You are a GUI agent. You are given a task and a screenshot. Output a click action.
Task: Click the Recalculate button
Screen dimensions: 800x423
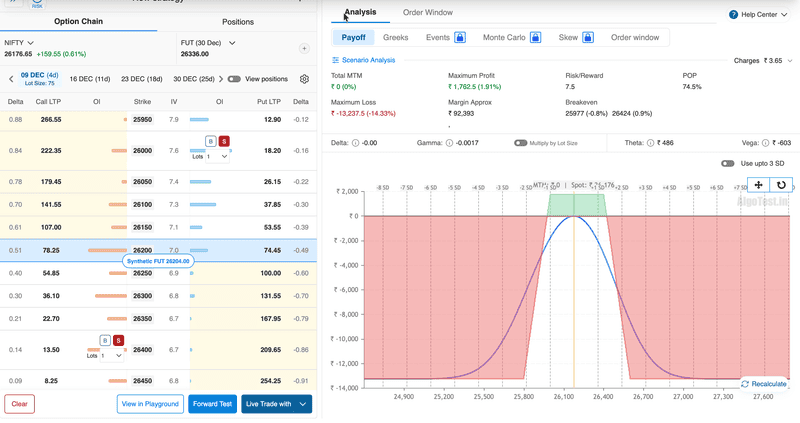pyautogui.click(x=764, y=384)
